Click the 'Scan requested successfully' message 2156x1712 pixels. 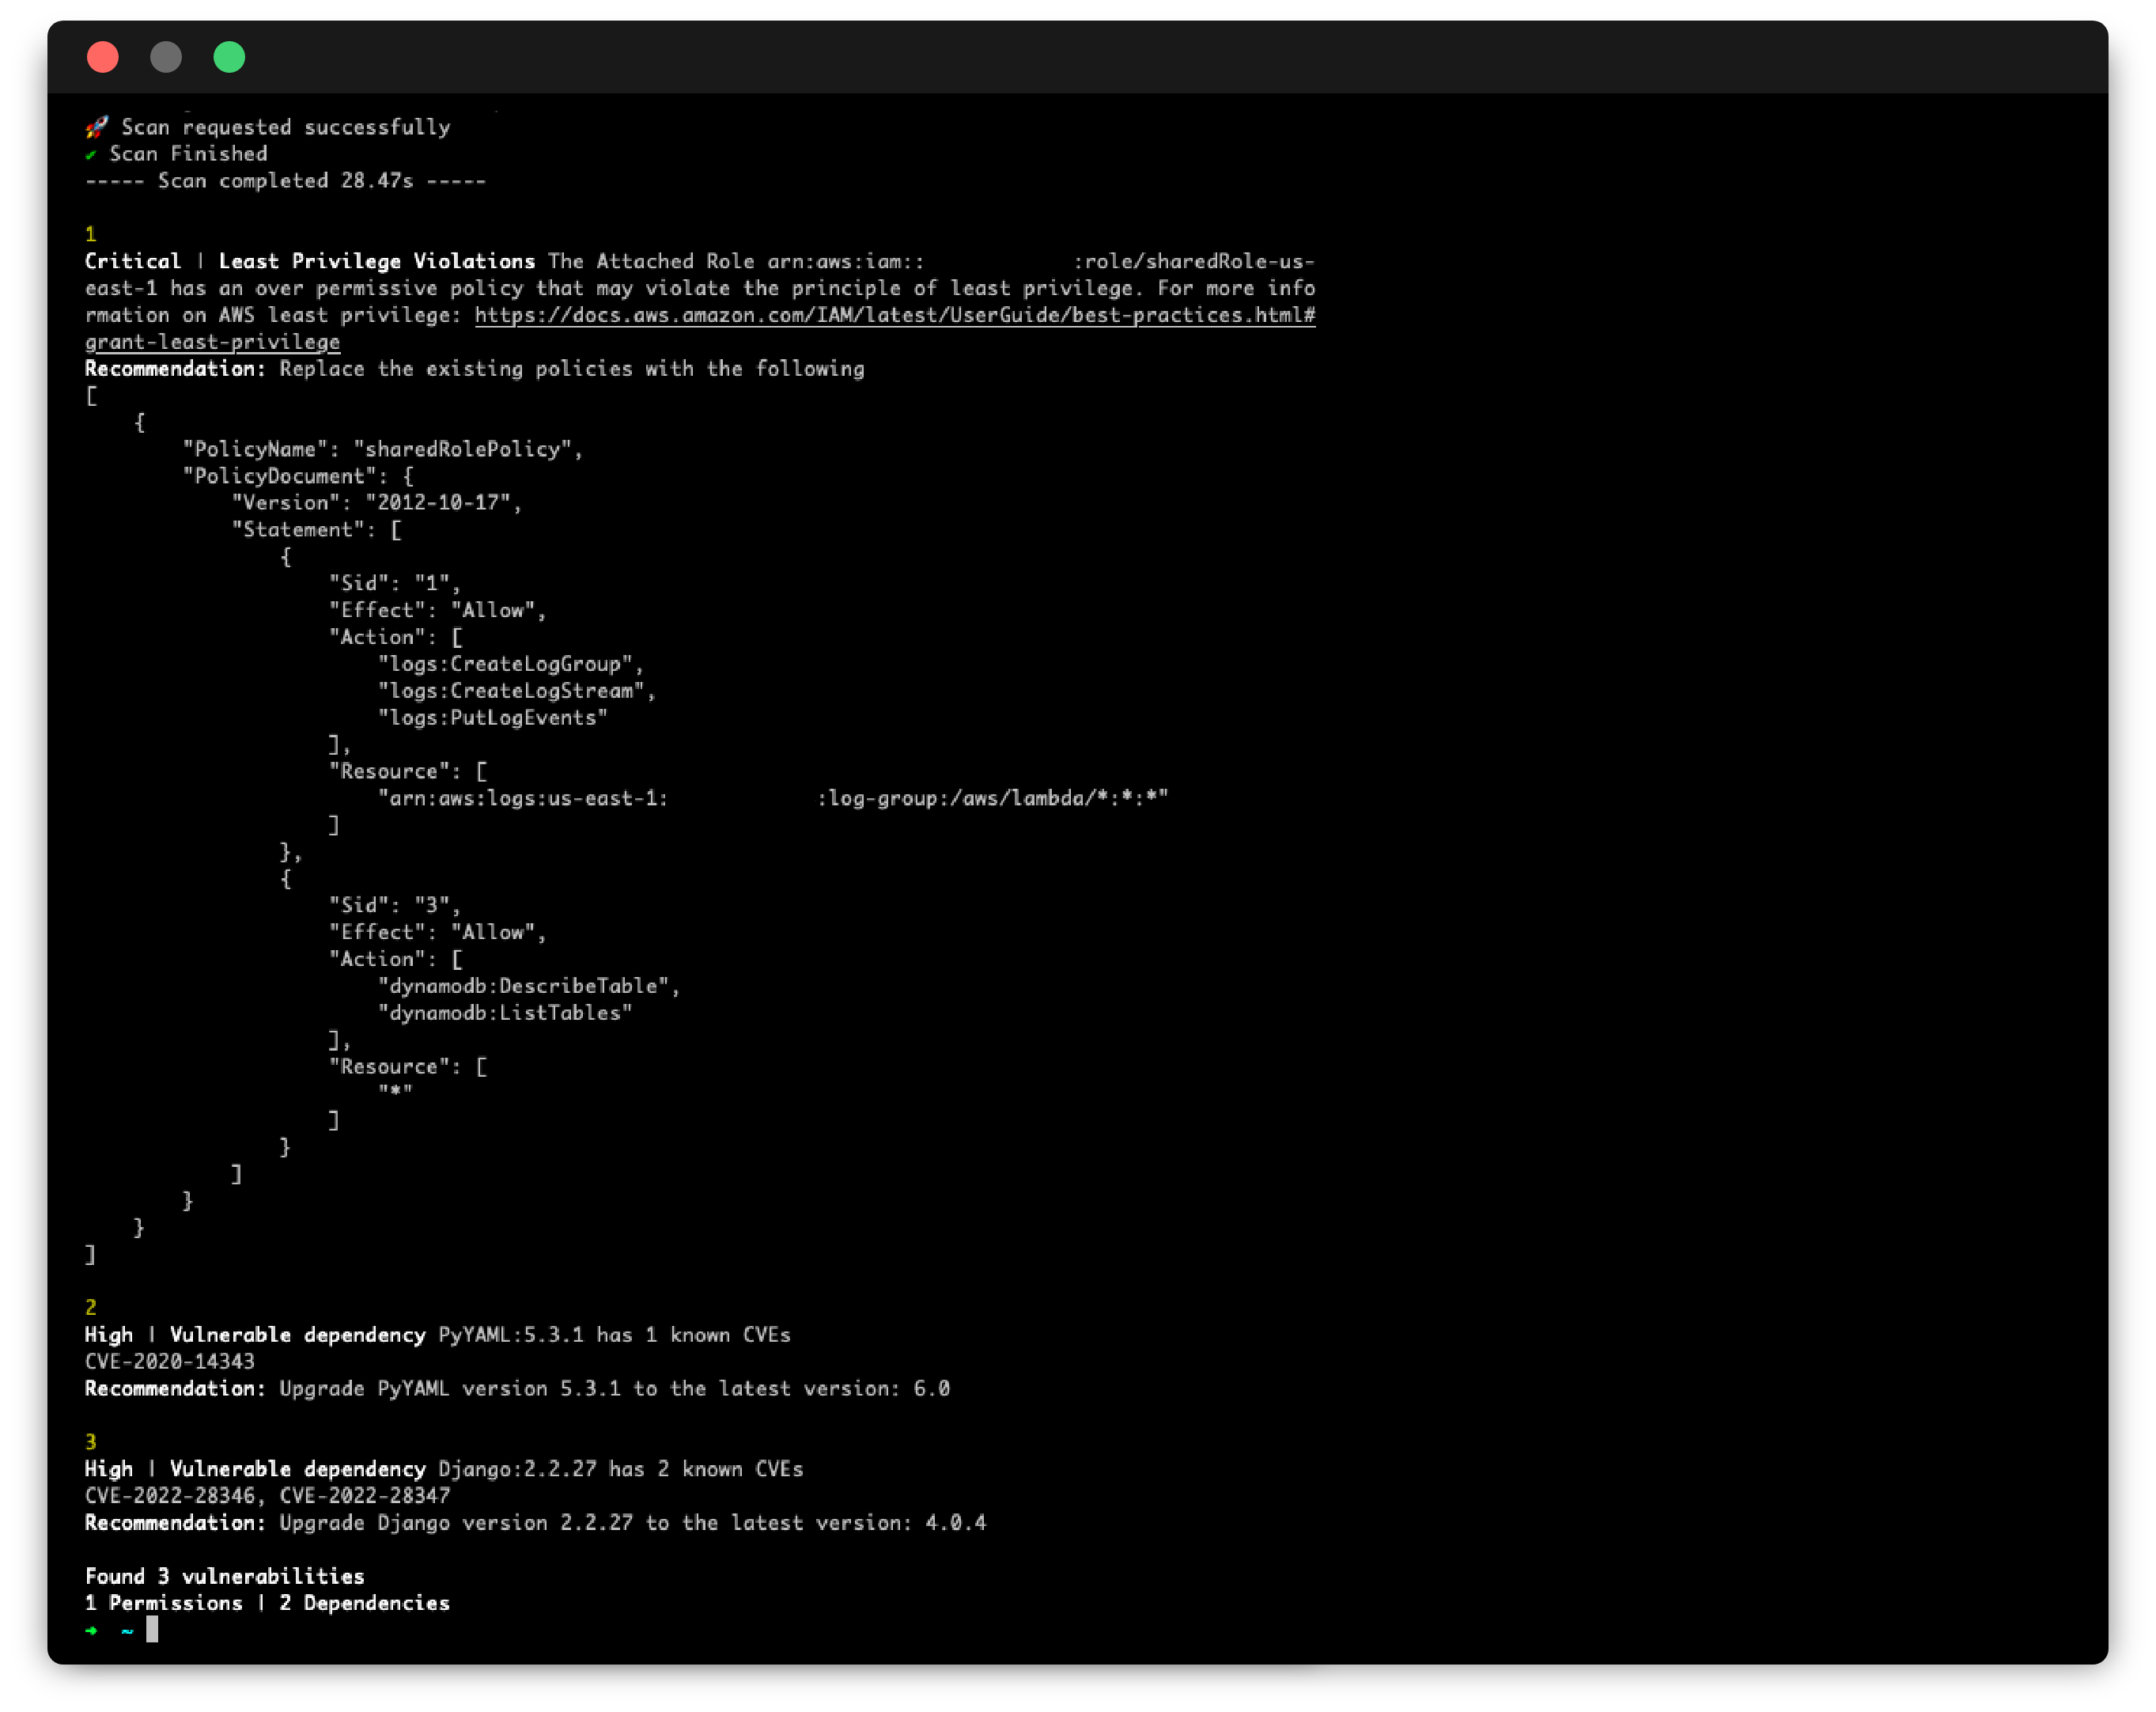(x=286, y=127)
